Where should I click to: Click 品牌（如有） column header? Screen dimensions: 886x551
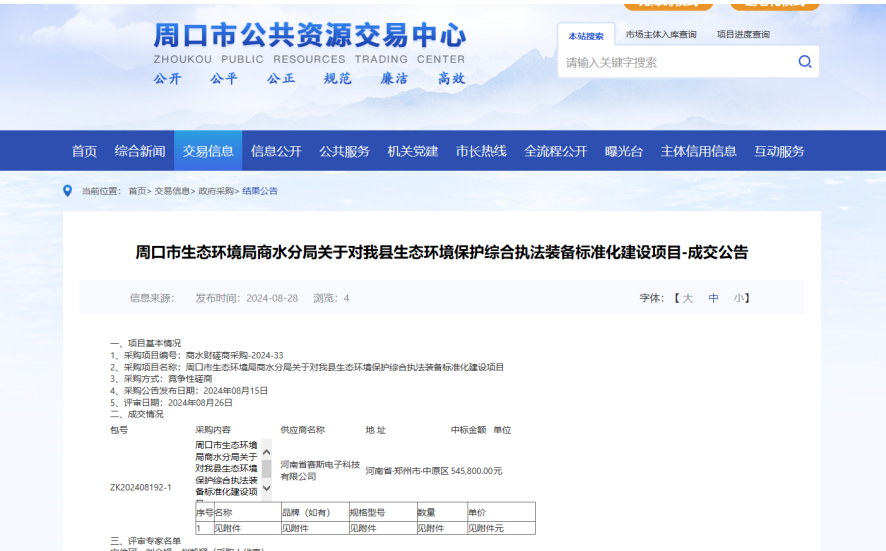click(x=315, y=512)
